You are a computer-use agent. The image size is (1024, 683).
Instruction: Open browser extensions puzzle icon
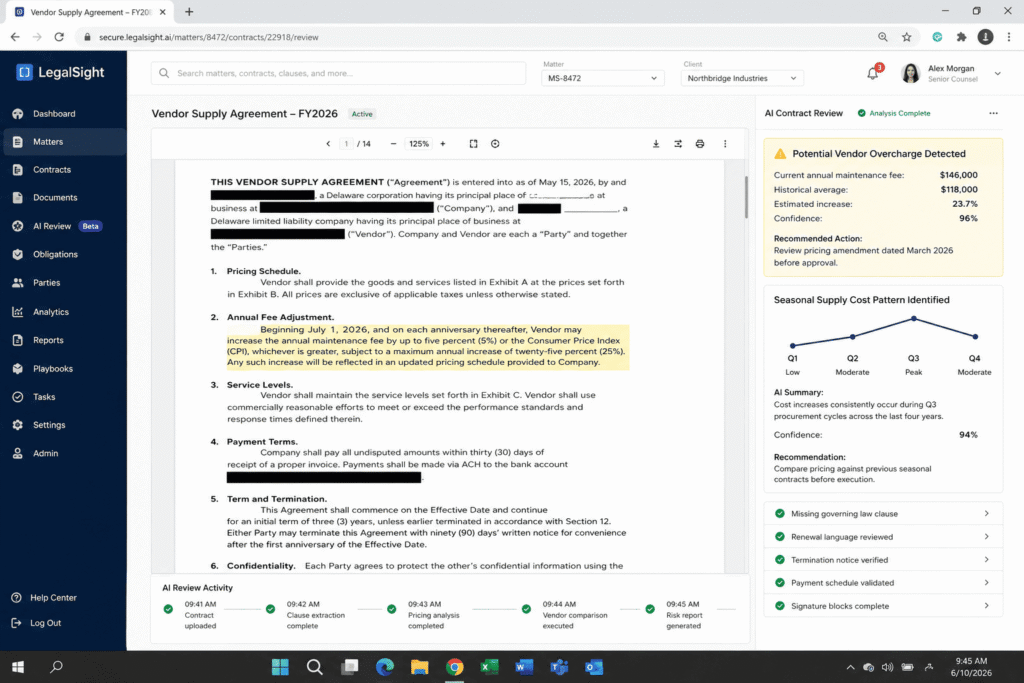point(961,37)
